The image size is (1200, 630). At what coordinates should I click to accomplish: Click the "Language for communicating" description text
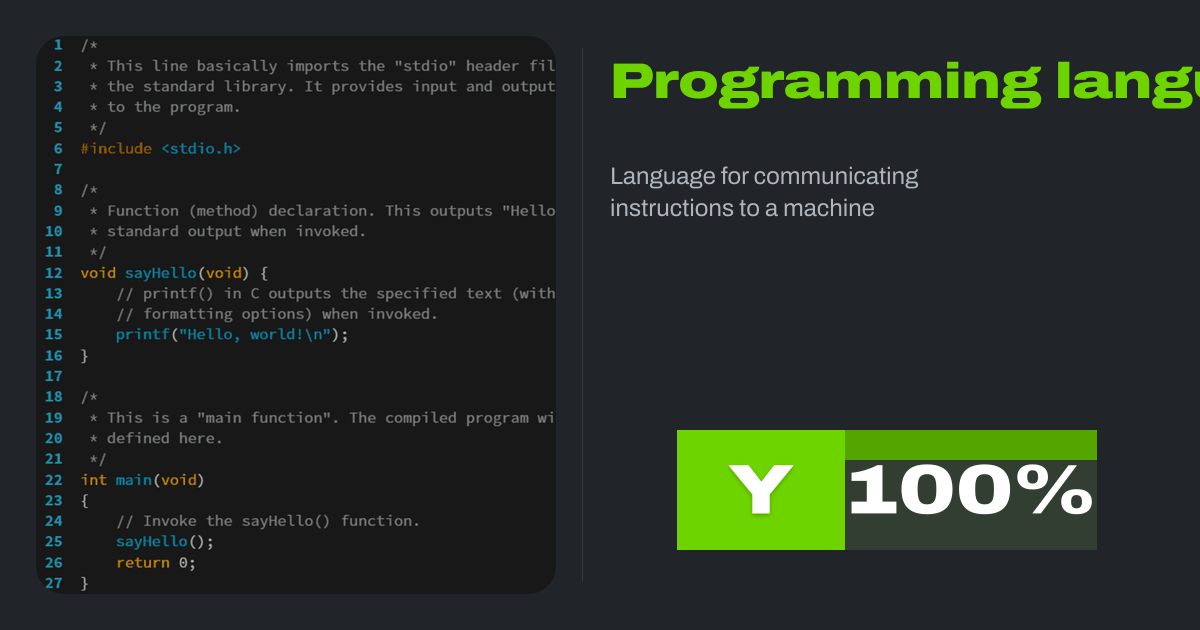point(764,177)
